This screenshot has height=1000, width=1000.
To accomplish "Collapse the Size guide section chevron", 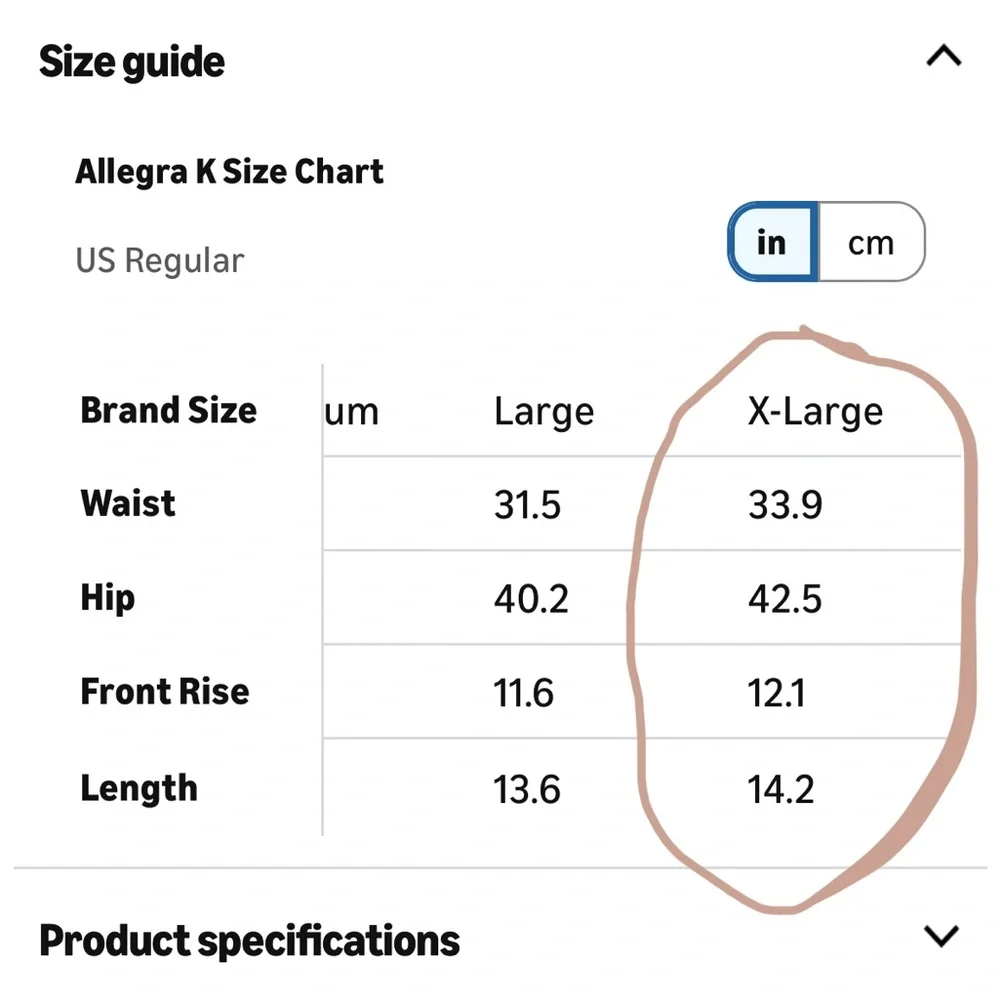I will 943,56.
